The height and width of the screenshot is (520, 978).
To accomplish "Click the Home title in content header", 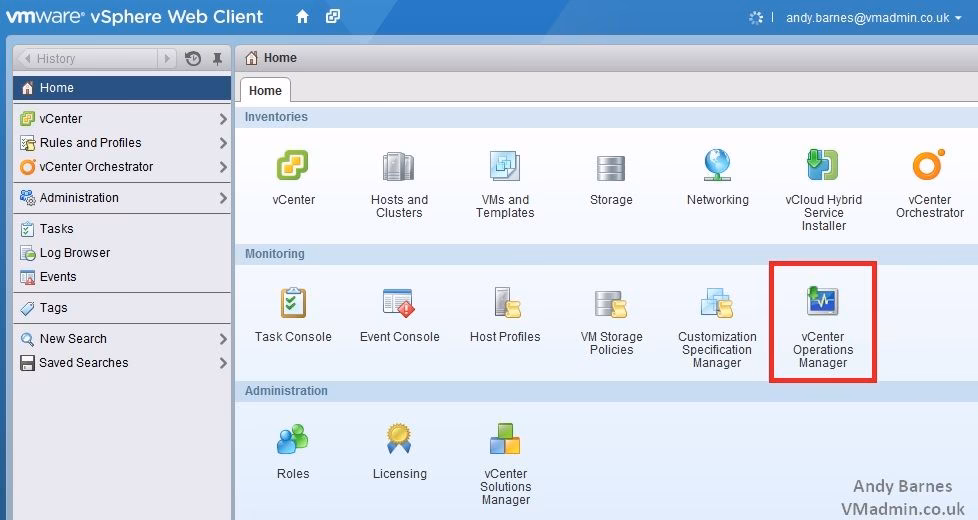I will (x=280, y=58).
